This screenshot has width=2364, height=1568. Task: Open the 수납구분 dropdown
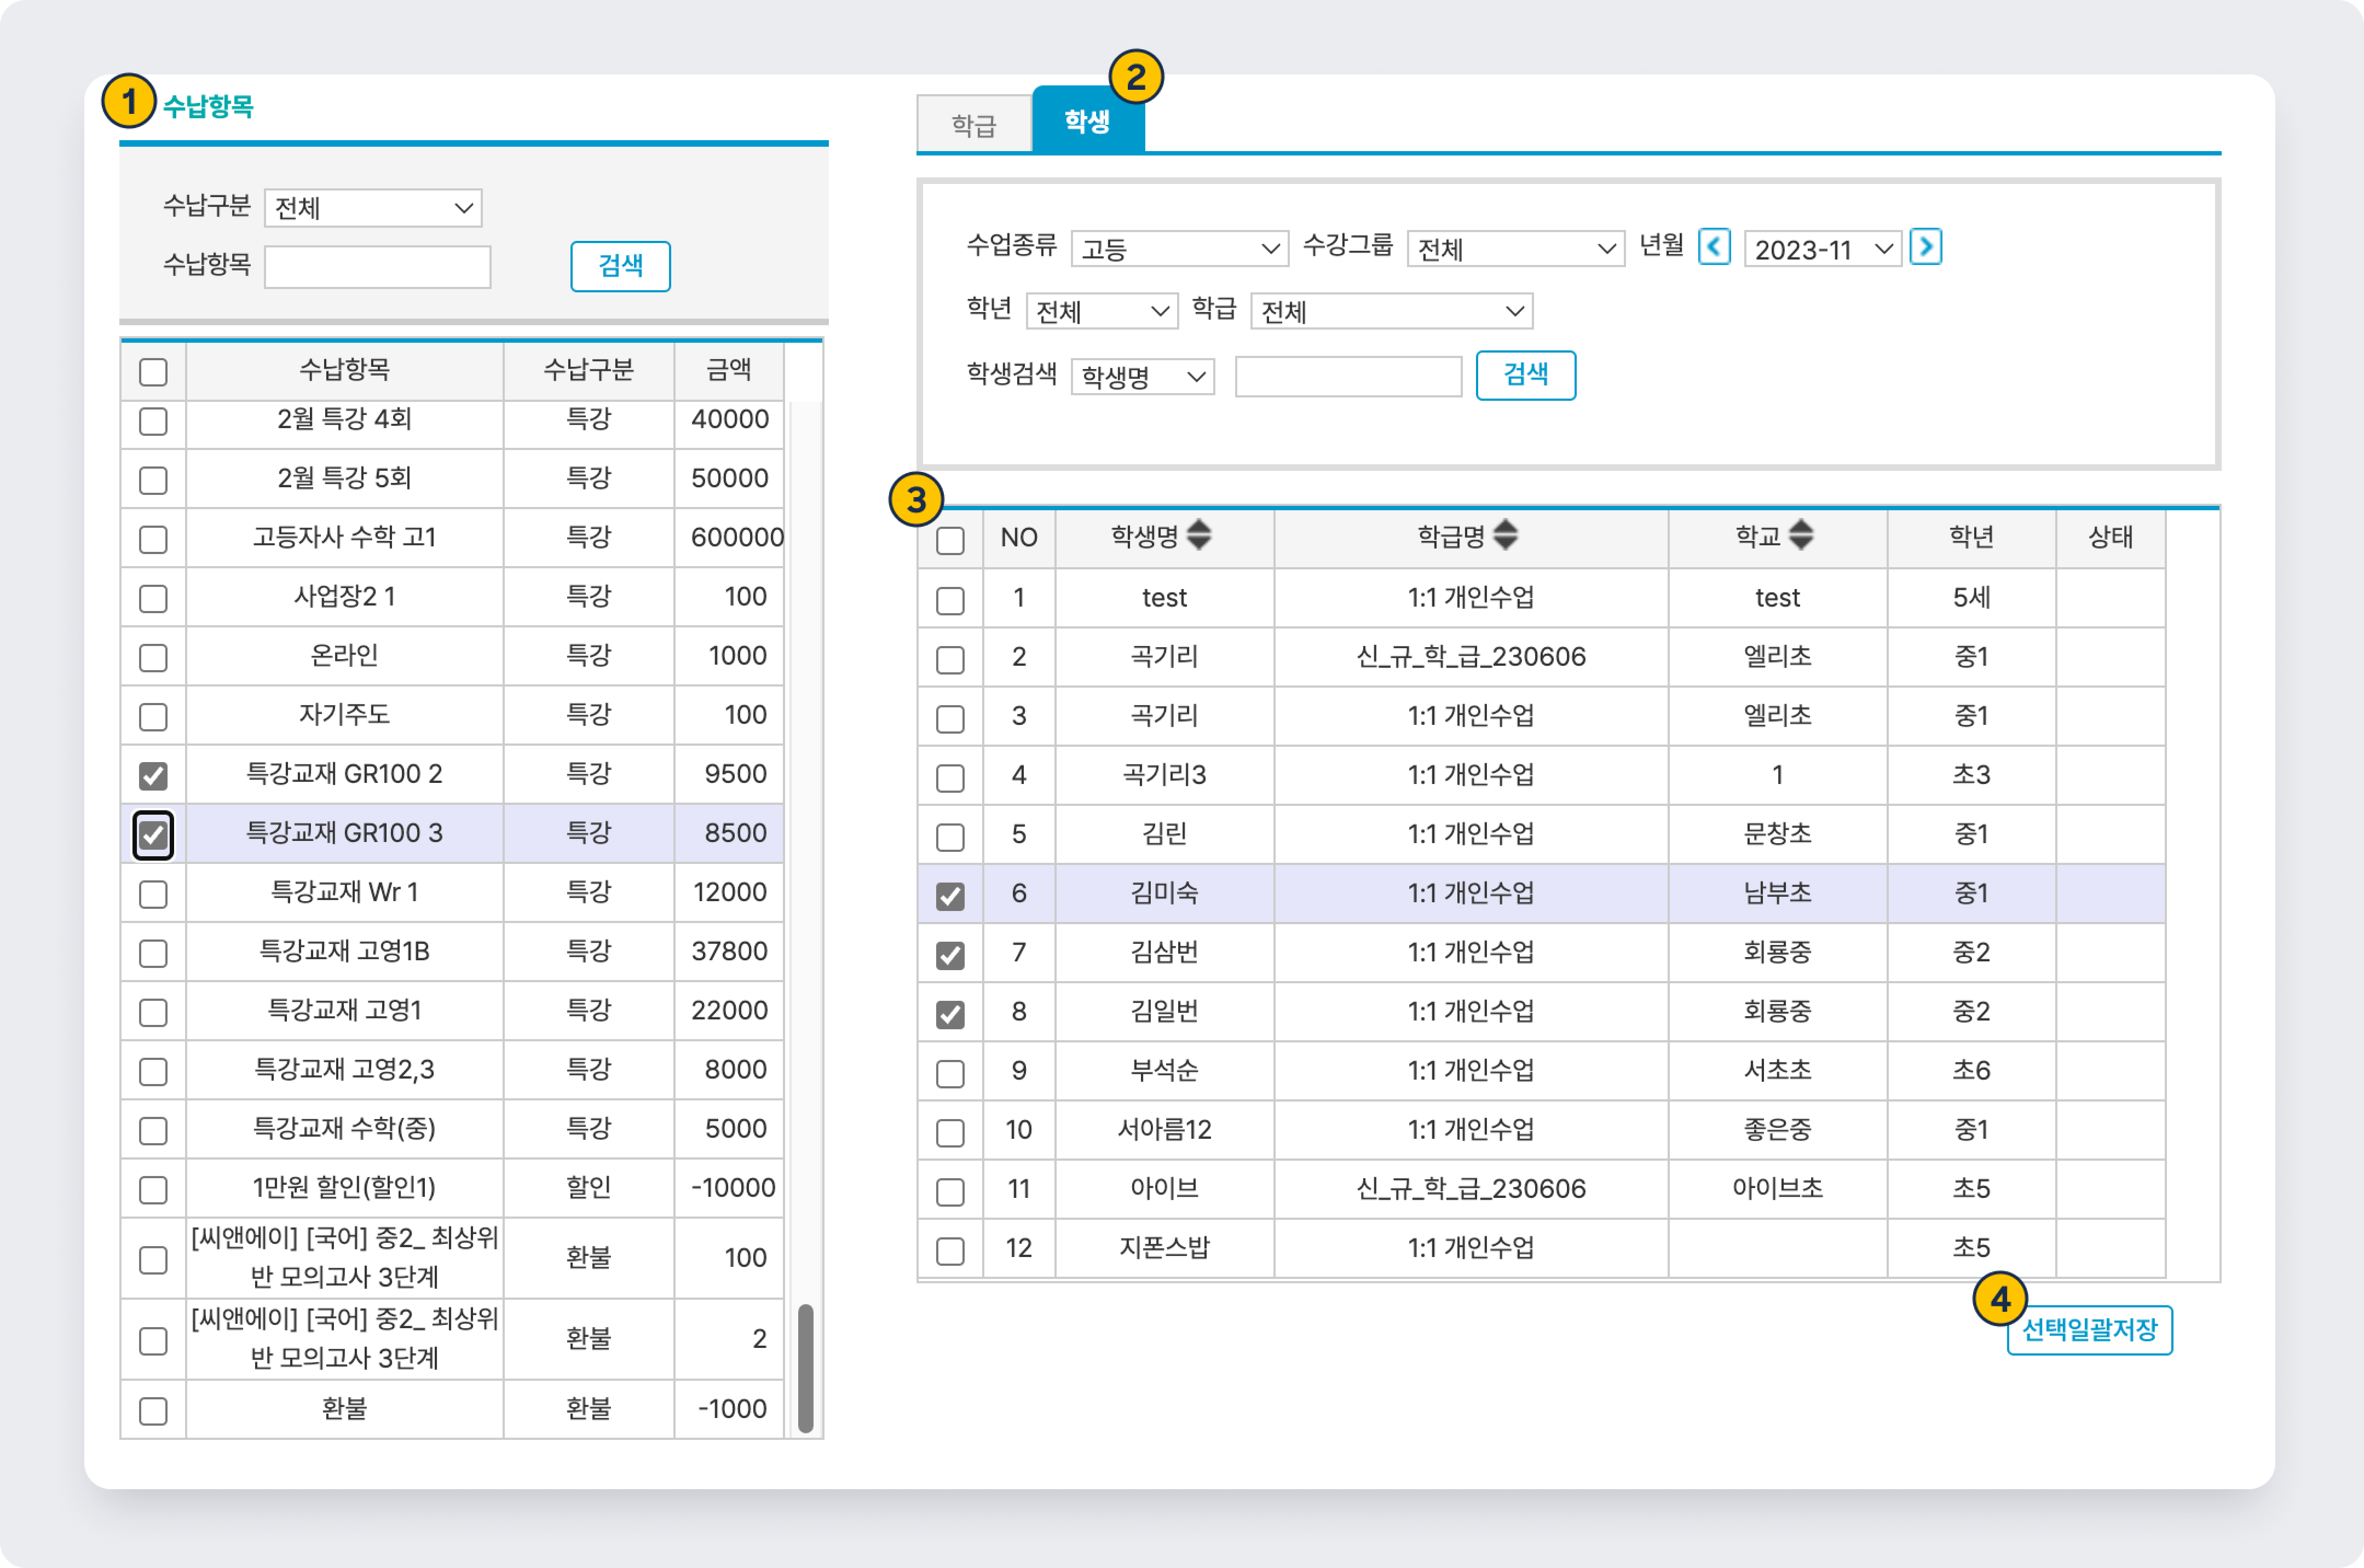point(373,208)
